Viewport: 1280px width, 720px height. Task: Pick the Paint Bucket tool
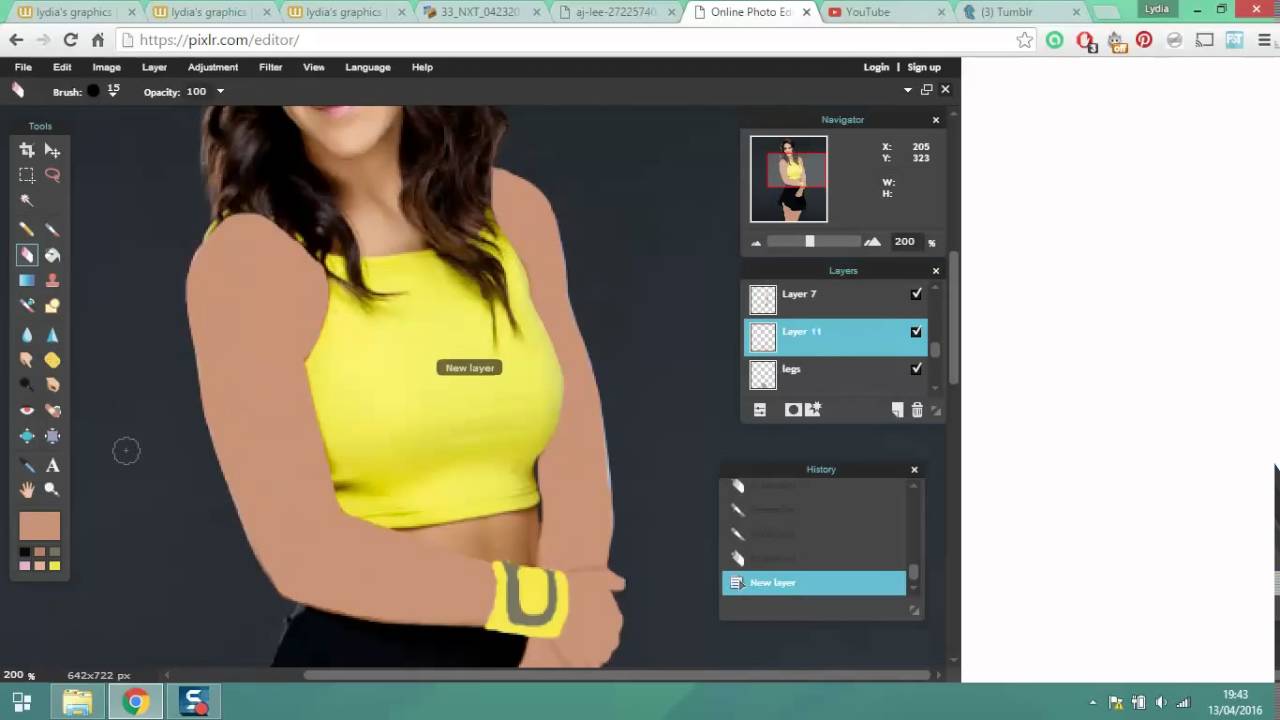52,256
